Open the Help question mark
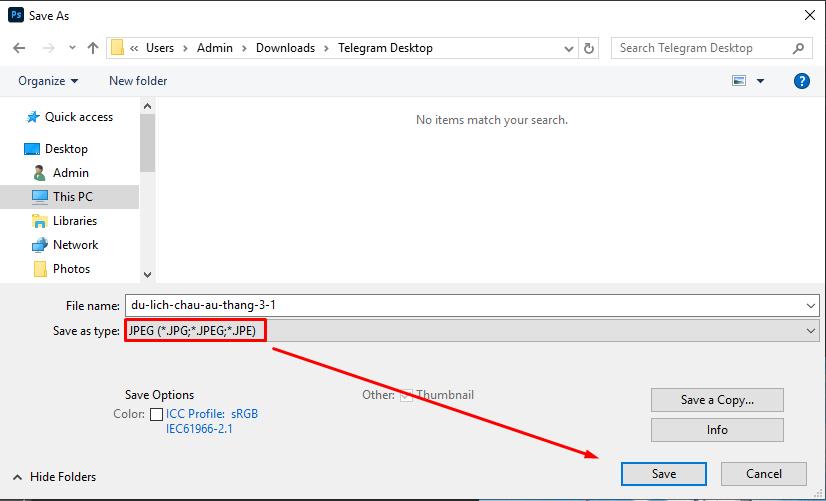 coord(801,81)
